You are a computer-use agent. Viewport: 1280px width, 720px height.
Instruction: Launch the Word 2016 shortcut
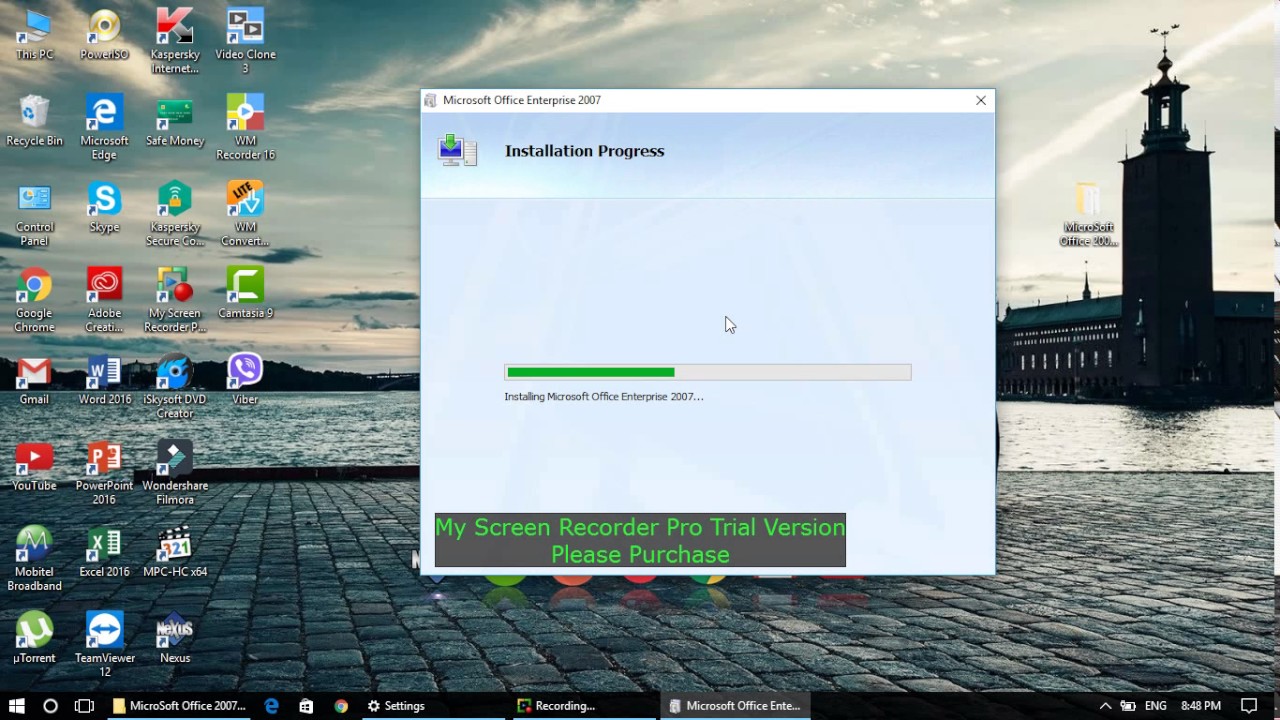104,379
